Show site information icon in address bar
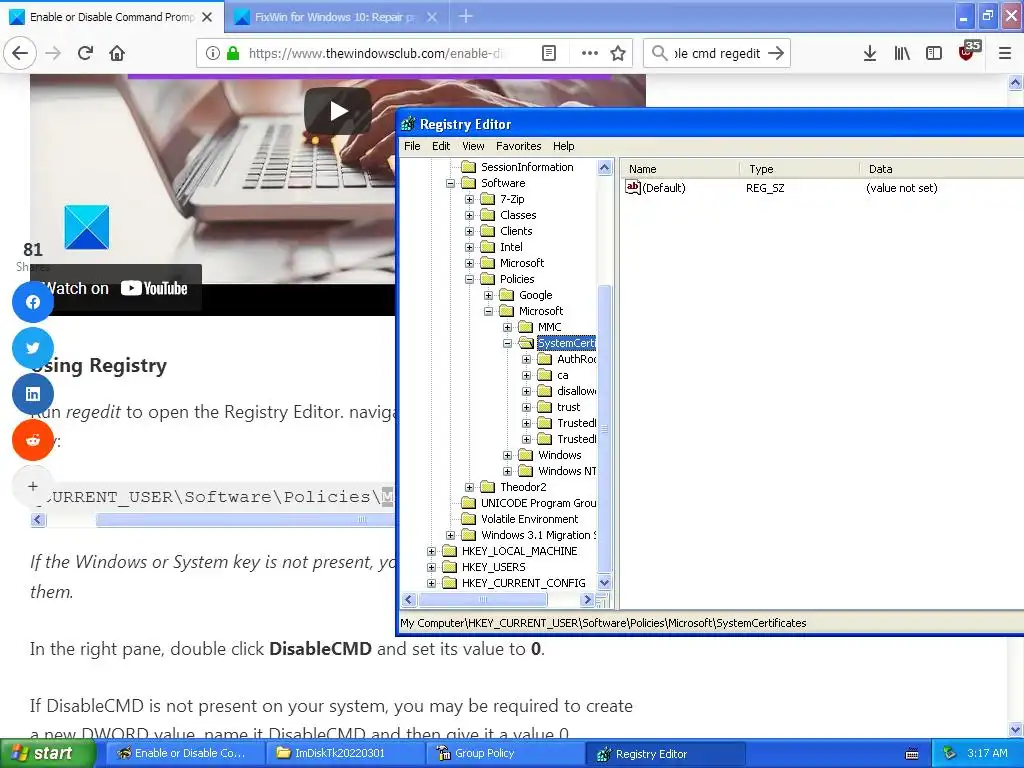1024x768 pixels. [213, 53]
